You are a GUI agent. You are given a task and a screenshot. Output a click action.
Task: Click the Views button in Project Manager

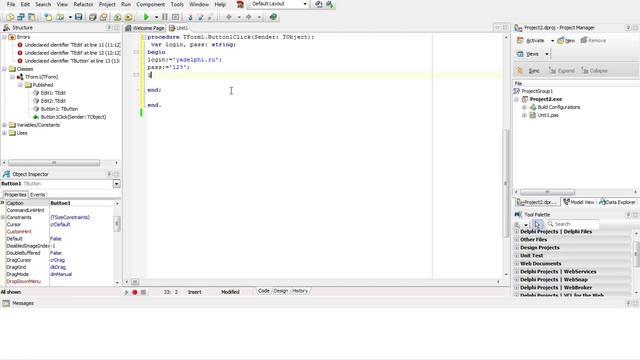(x=529, y=54)
